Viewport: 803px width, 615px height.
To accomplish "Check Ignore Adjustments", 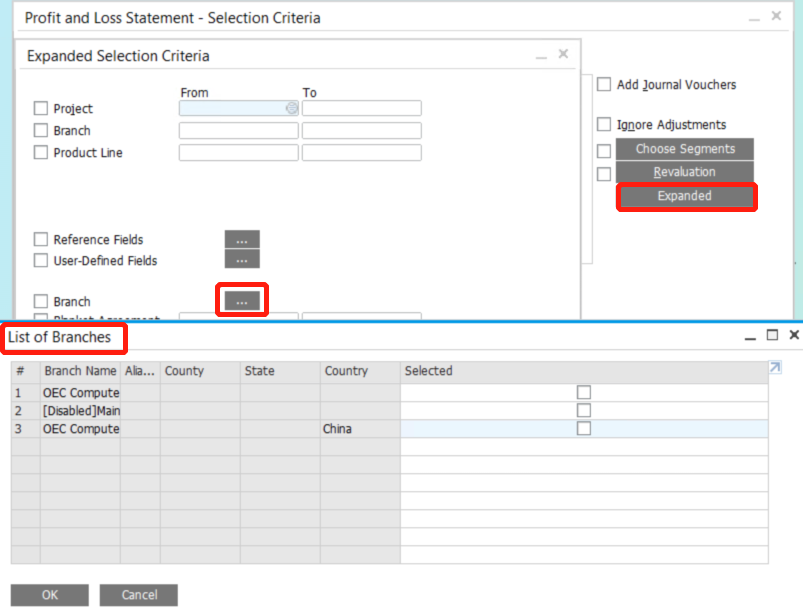I will coord(604,124).
